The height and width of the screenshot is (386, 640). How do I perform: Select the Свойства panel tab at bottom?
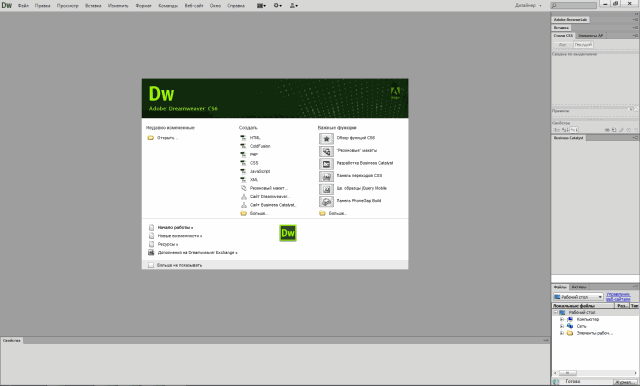tap(12, 340)
